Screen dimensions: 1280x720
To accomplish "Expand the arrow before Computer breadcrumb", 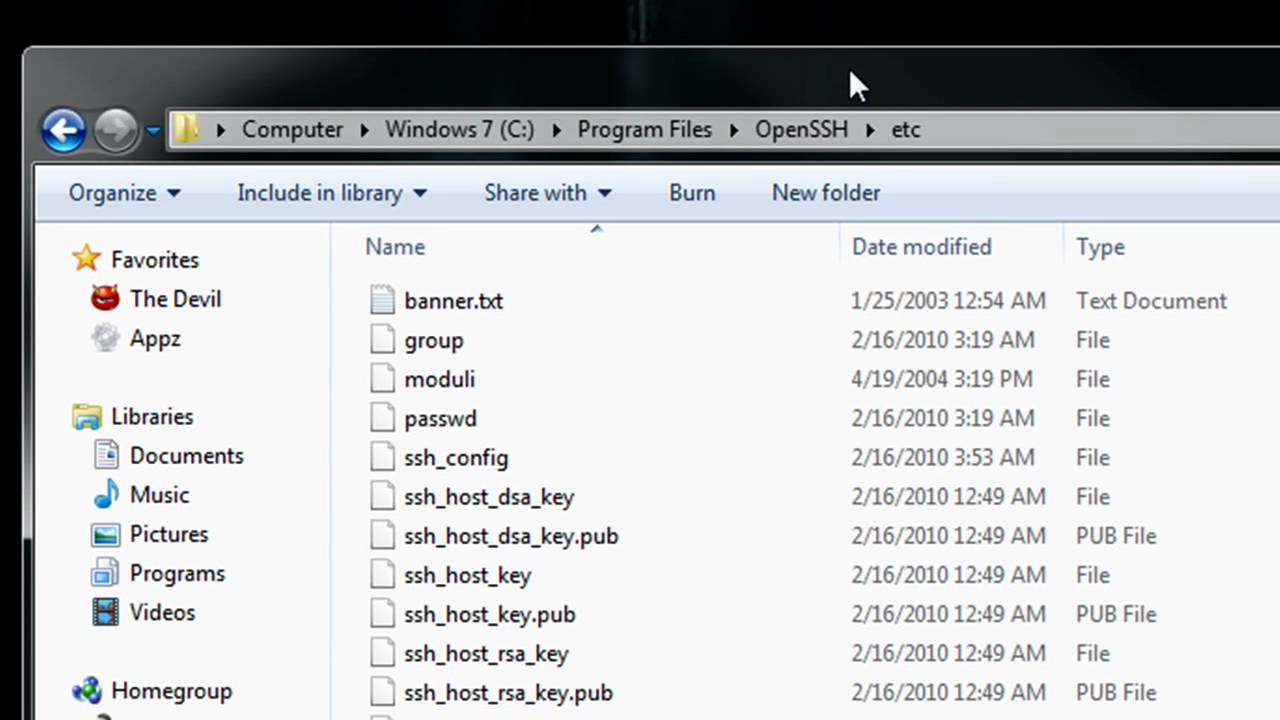I will coord(220,130).
